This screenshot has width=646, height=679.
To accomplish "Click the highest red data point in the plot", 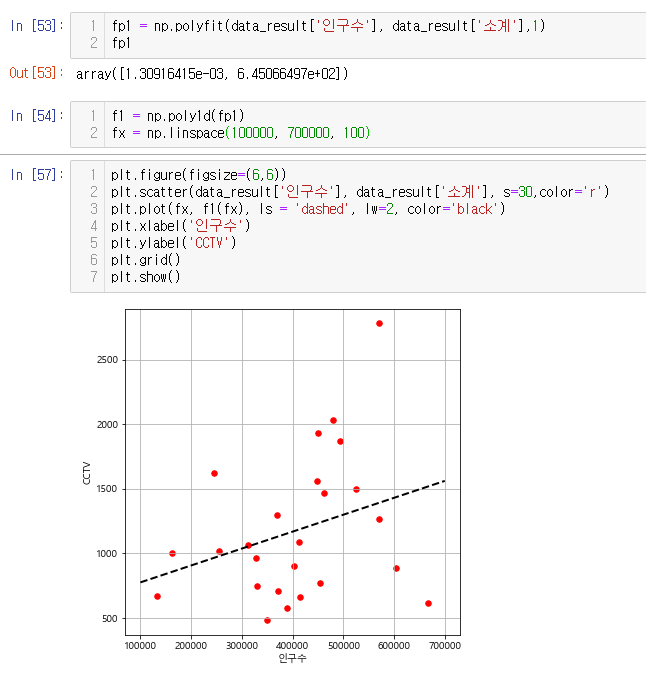I will click(379, 324).
